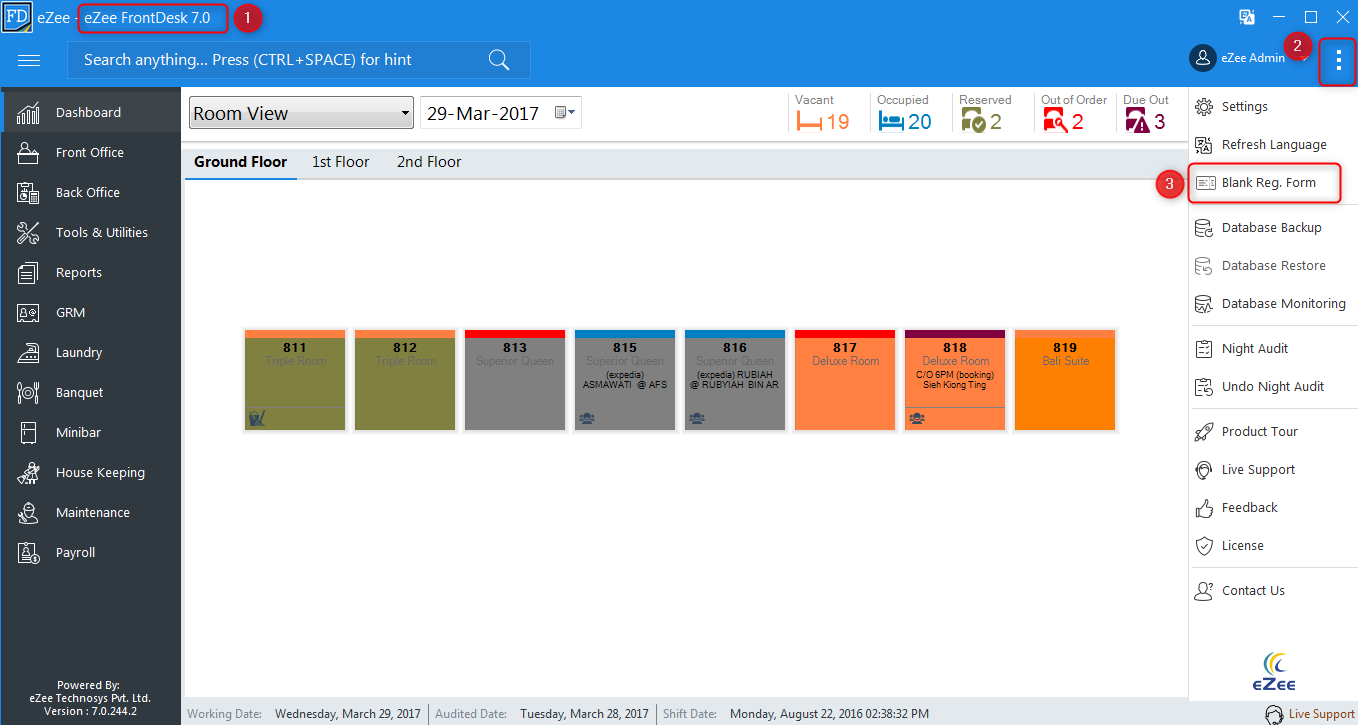
Task: Click the Working Date value in status bar
Action: pyautogui.click(x=348, y=714)
